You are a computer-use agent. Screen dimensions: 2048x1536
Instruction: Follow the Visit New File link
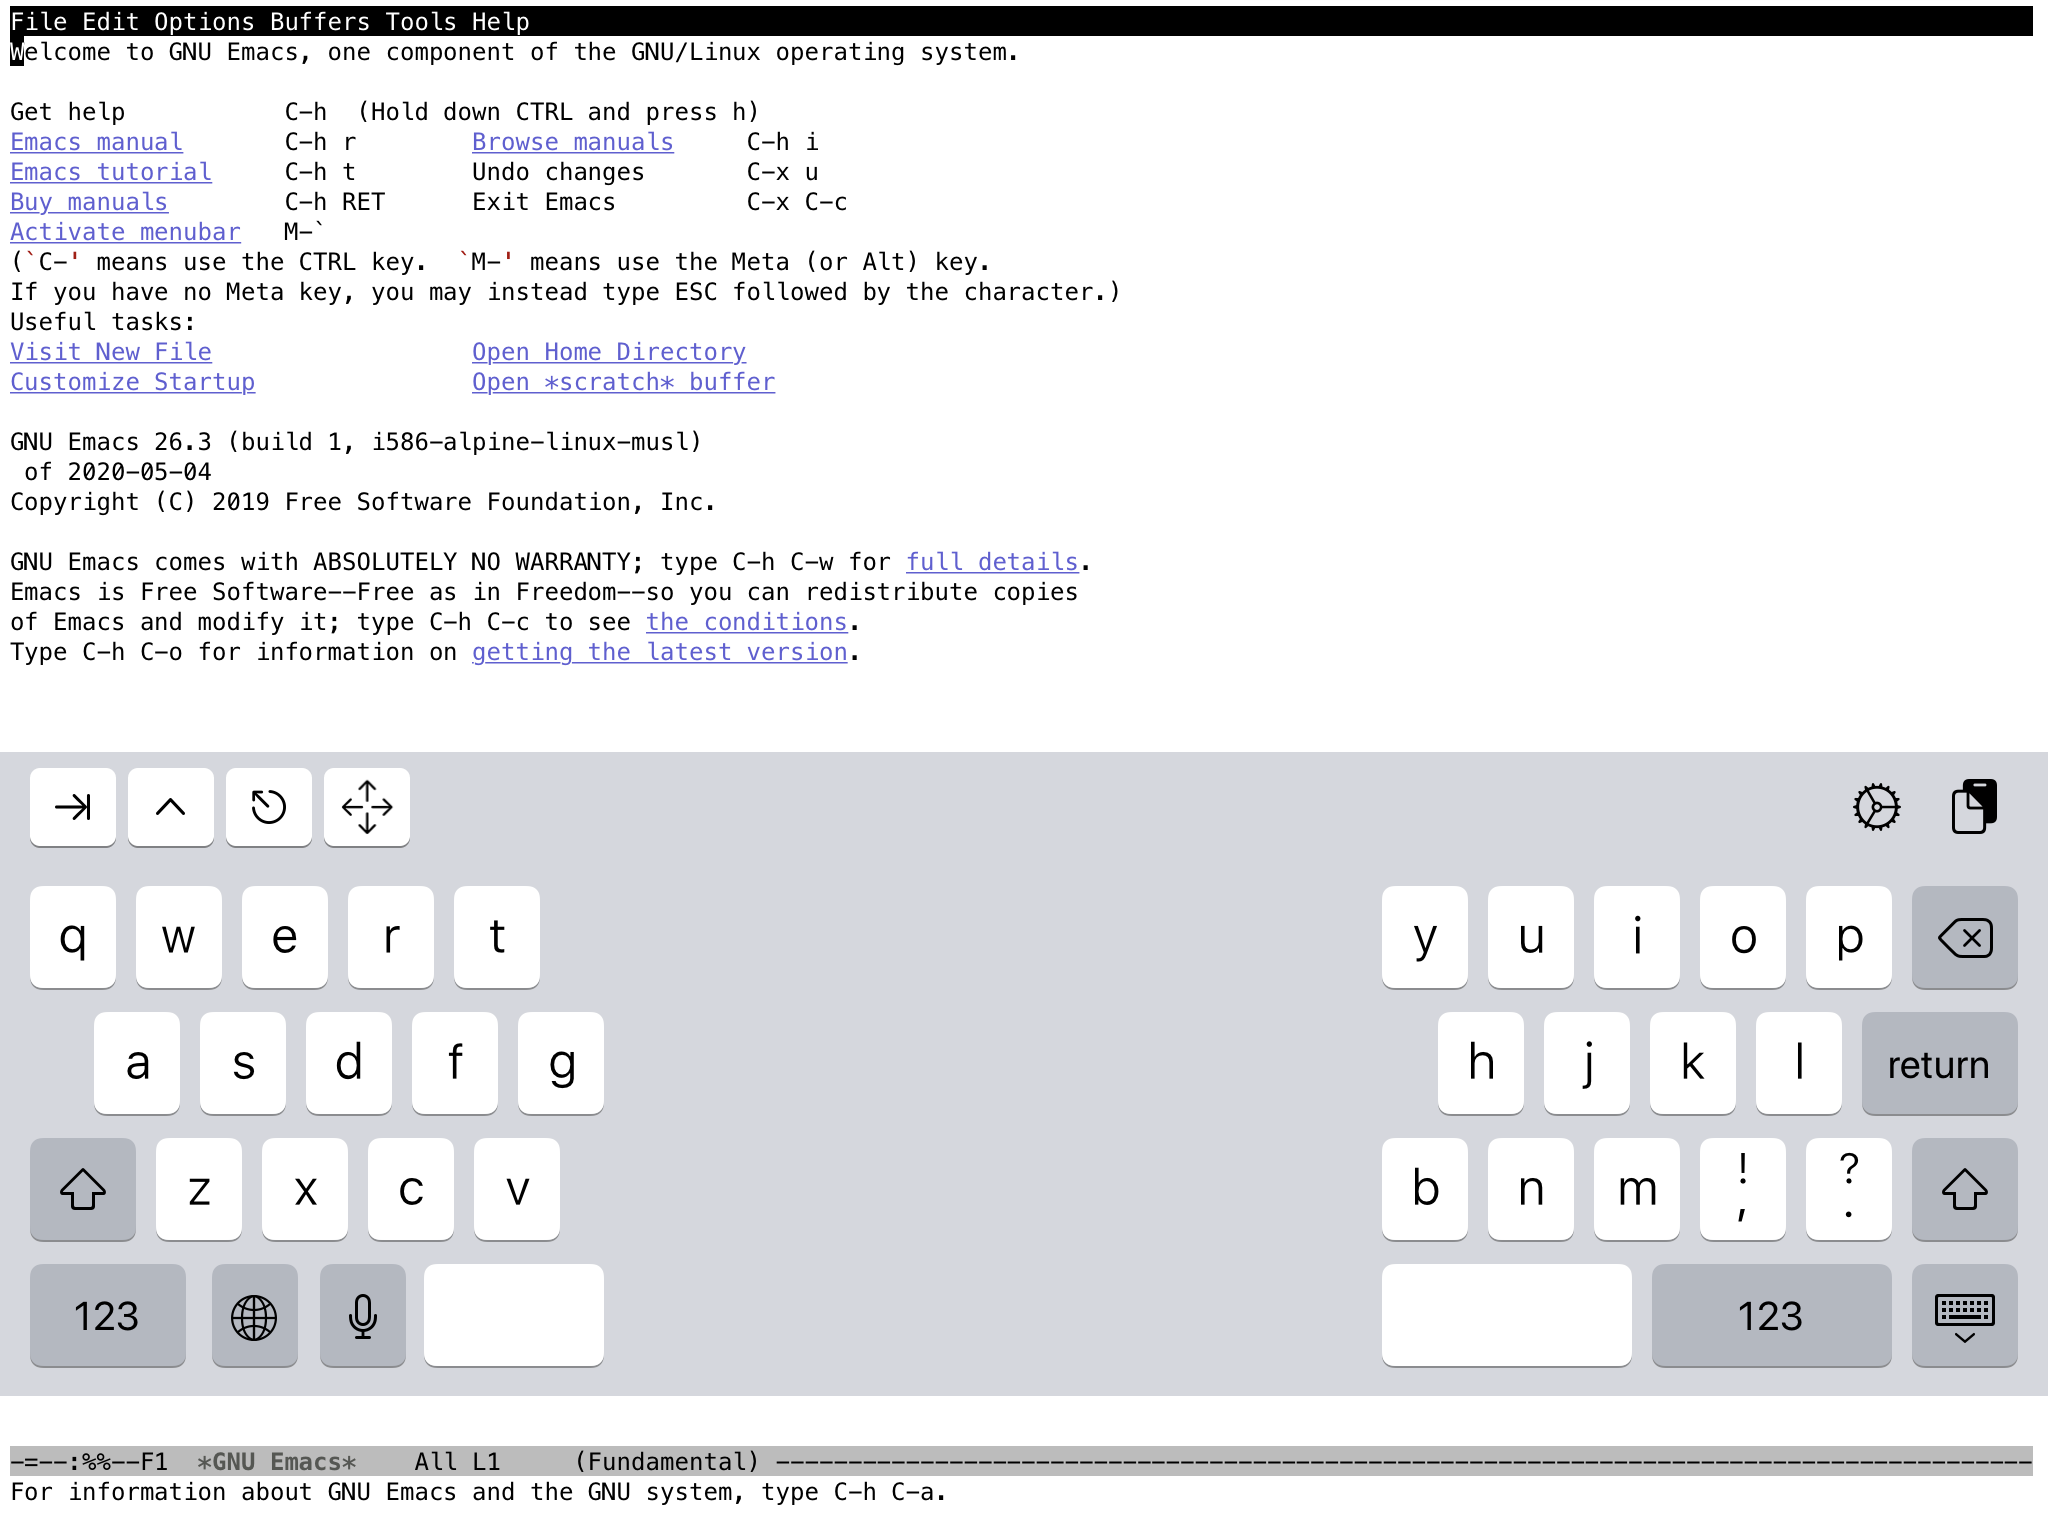coord(110,351)
